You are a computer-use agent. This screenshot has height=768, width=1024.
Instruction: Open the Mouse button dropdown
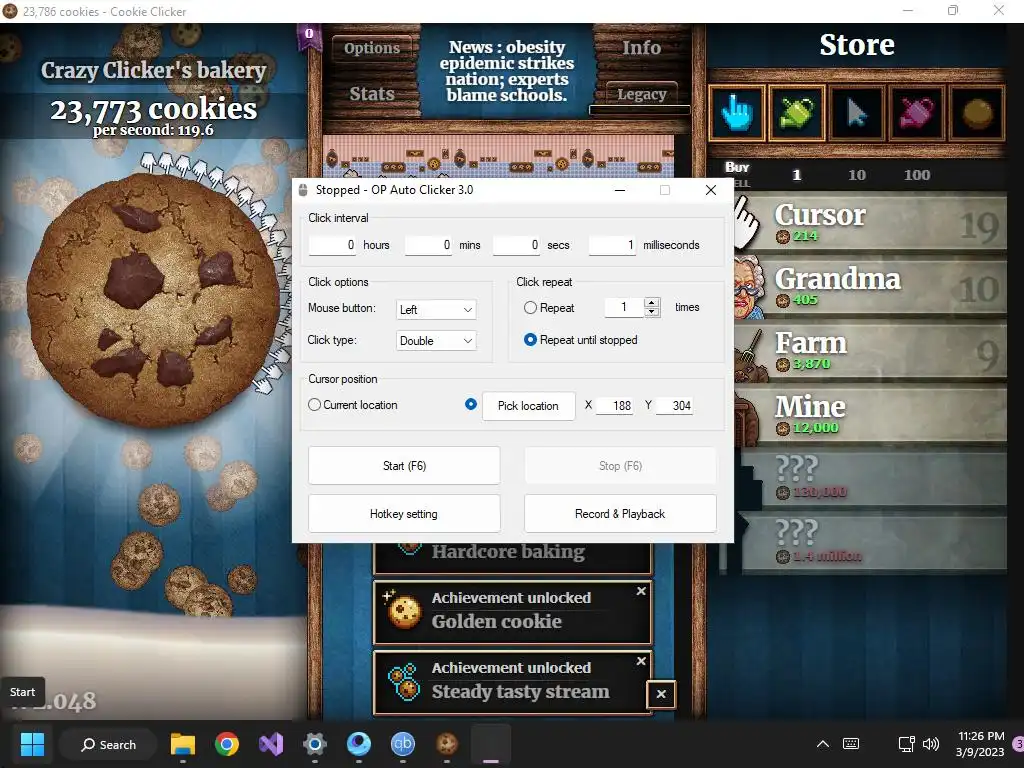(436, 310)
